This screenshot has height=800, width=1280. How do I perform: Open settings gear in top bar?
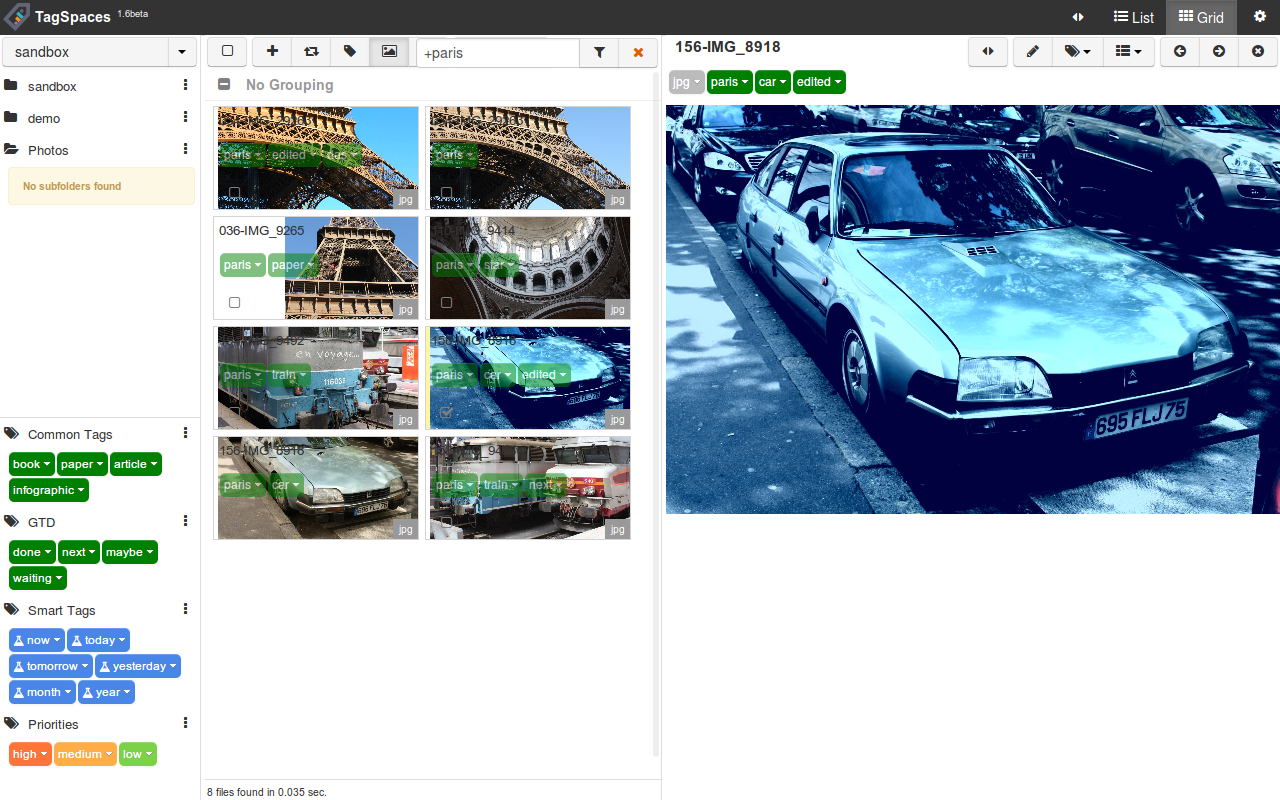click(1260, 17)
